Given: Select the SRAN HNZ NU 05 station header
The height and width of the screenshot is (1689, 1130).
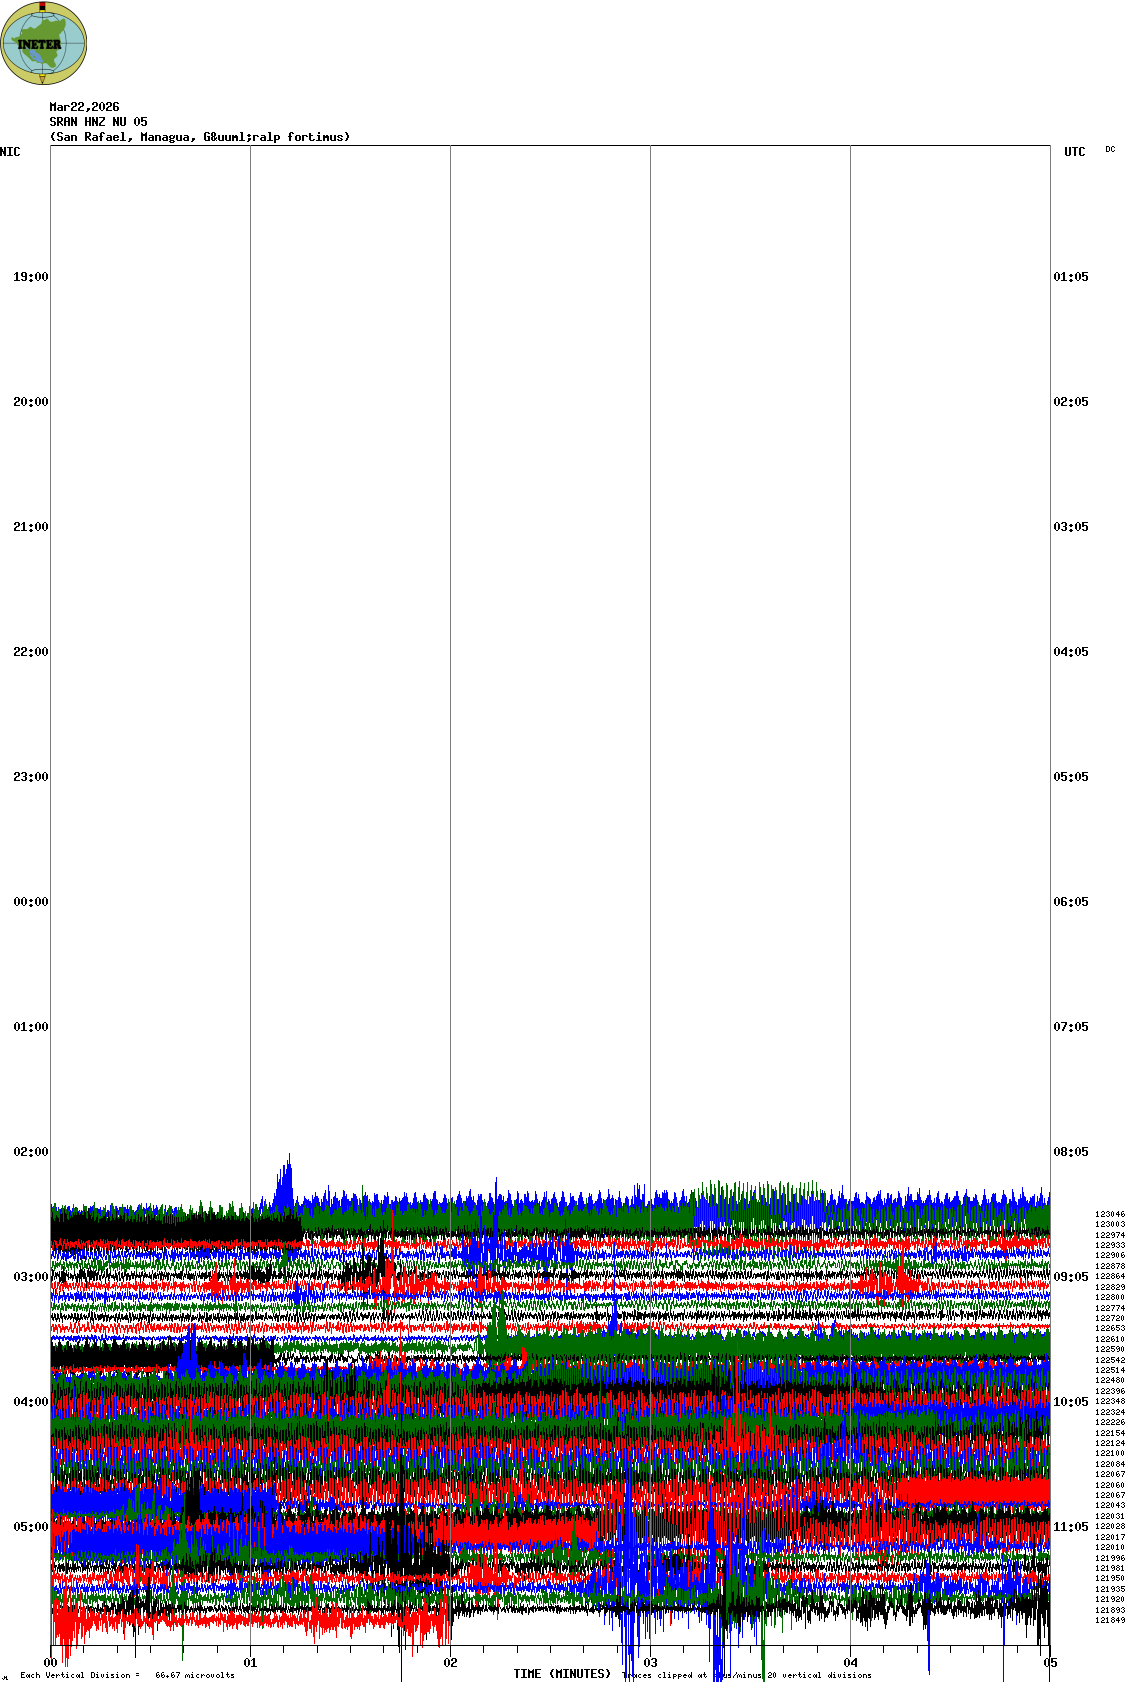Looking at the screenshot, I should [x=98, y=122].
